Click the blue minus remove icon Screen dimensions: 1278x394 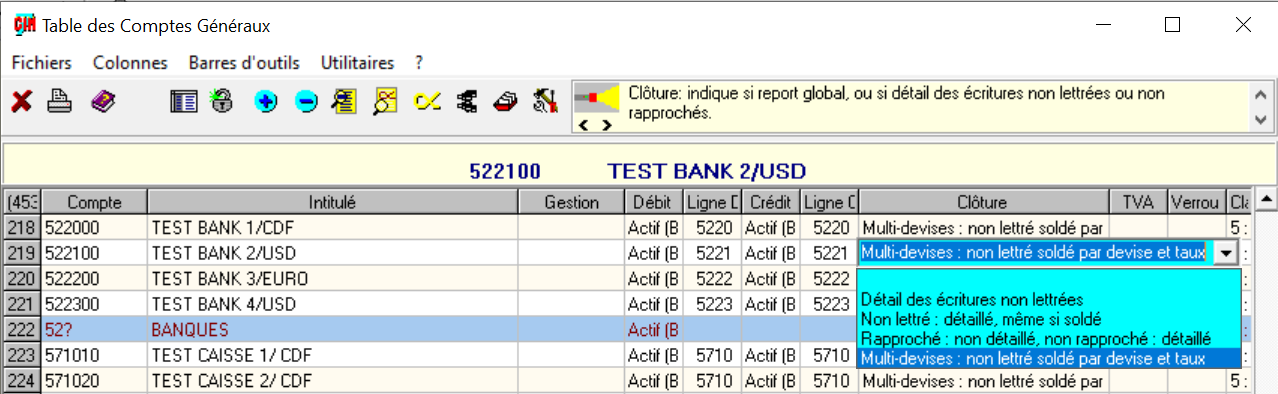(306, 101)
